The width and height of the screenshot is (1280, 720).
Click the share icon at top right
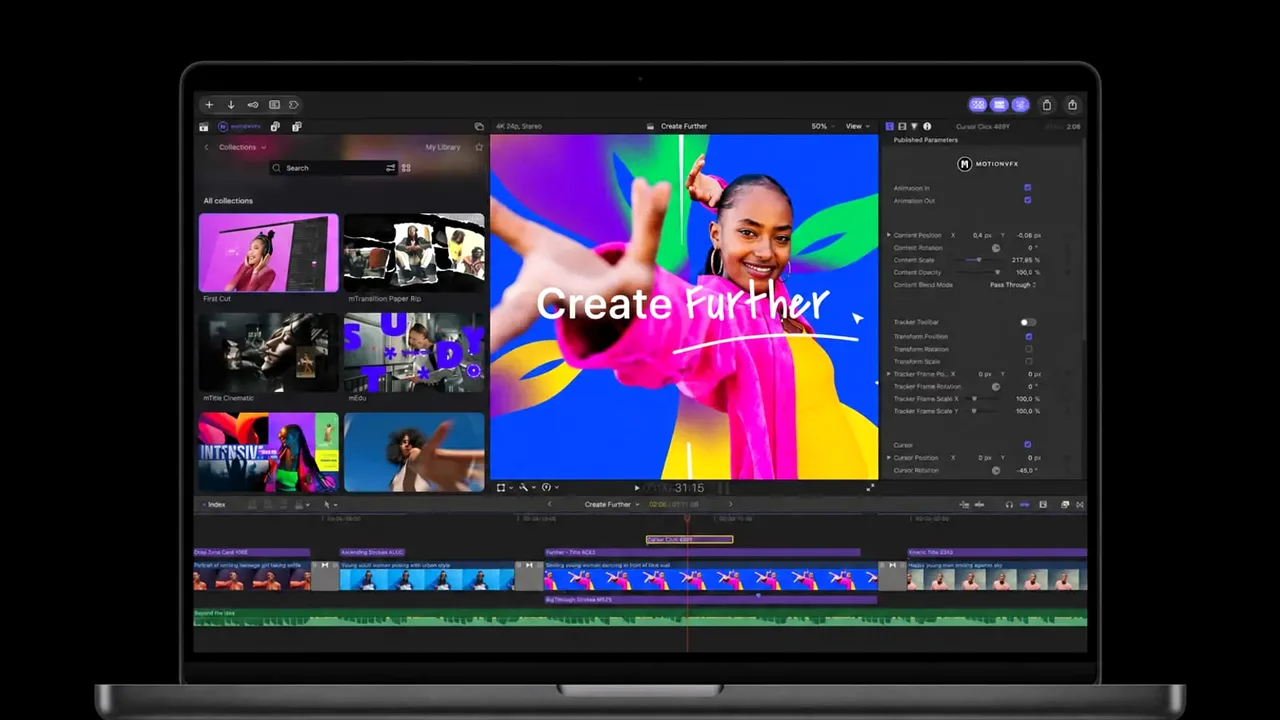[1072, 105]
